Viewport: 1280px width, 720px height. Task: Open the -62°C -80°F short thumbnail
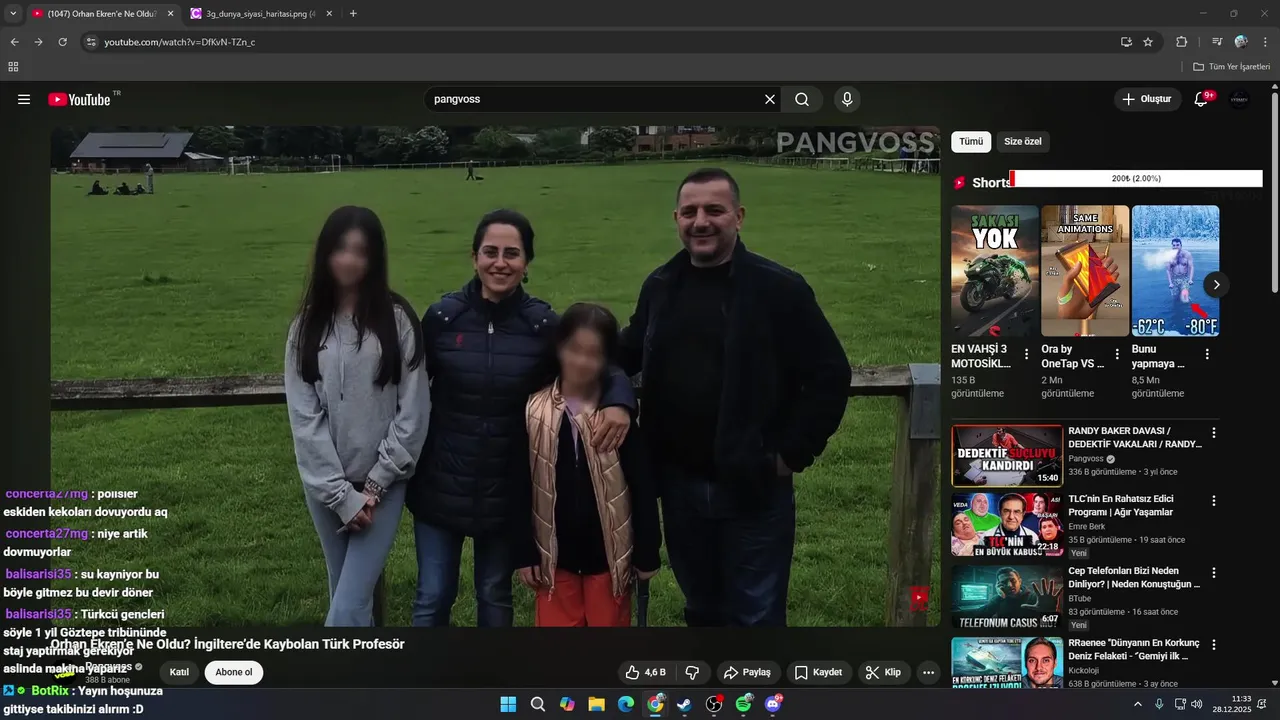[x=1175, y=271]
